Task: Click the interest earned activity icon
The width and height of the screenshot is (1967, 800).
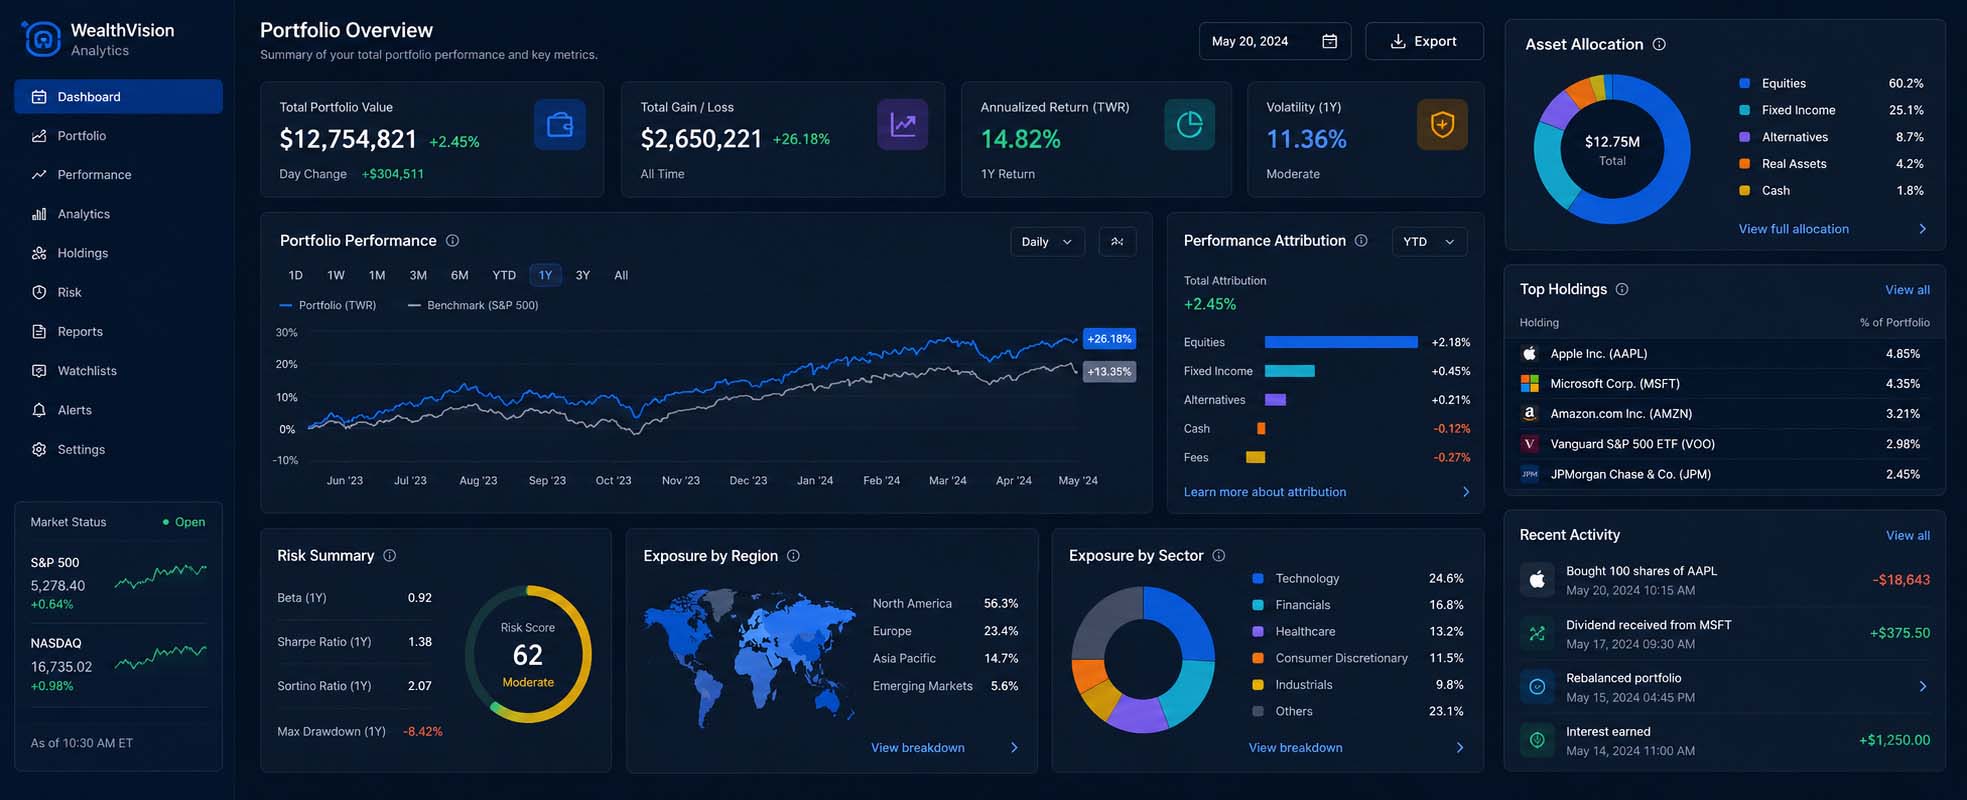Action: pyautogui.click(x=1537, y=740)
